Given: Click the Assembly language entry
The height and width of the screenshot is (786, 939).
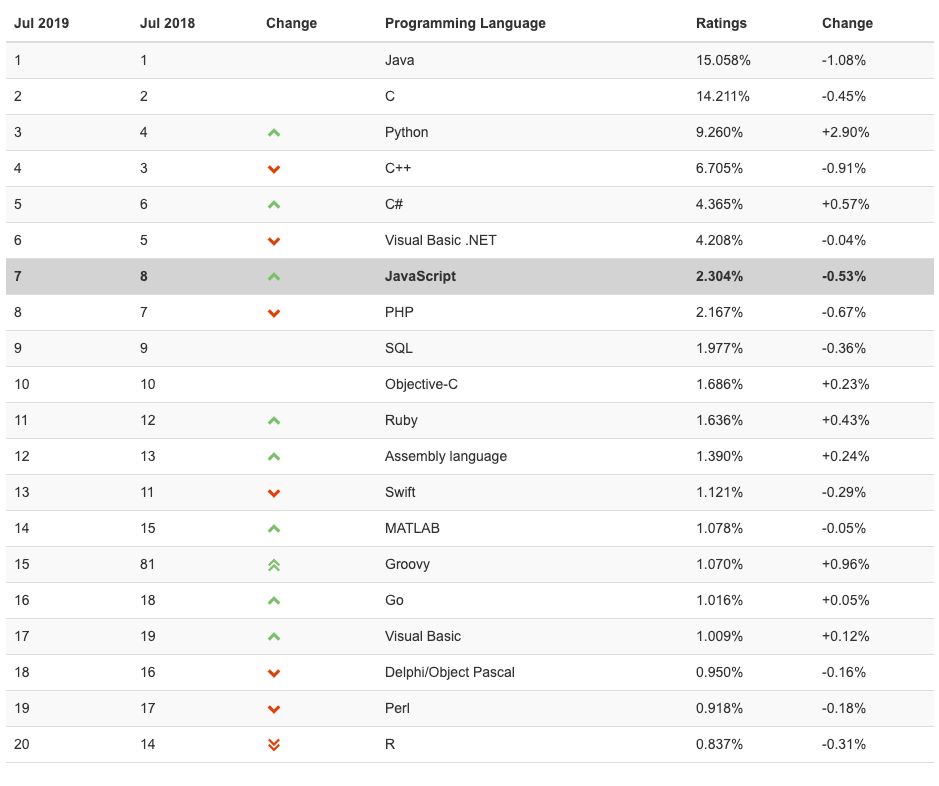Looking at the screenshot, I should (x=445, y=456).
